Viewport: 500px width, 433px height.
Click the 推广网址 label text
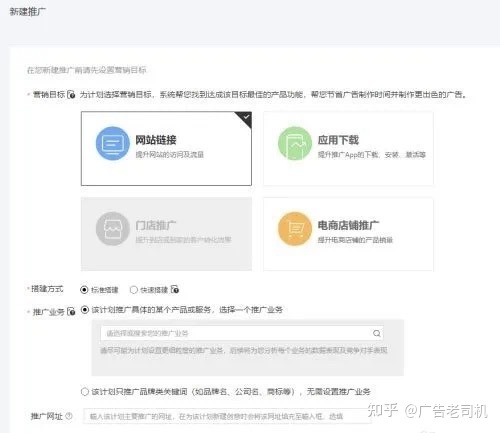click(x=47, y=416)
